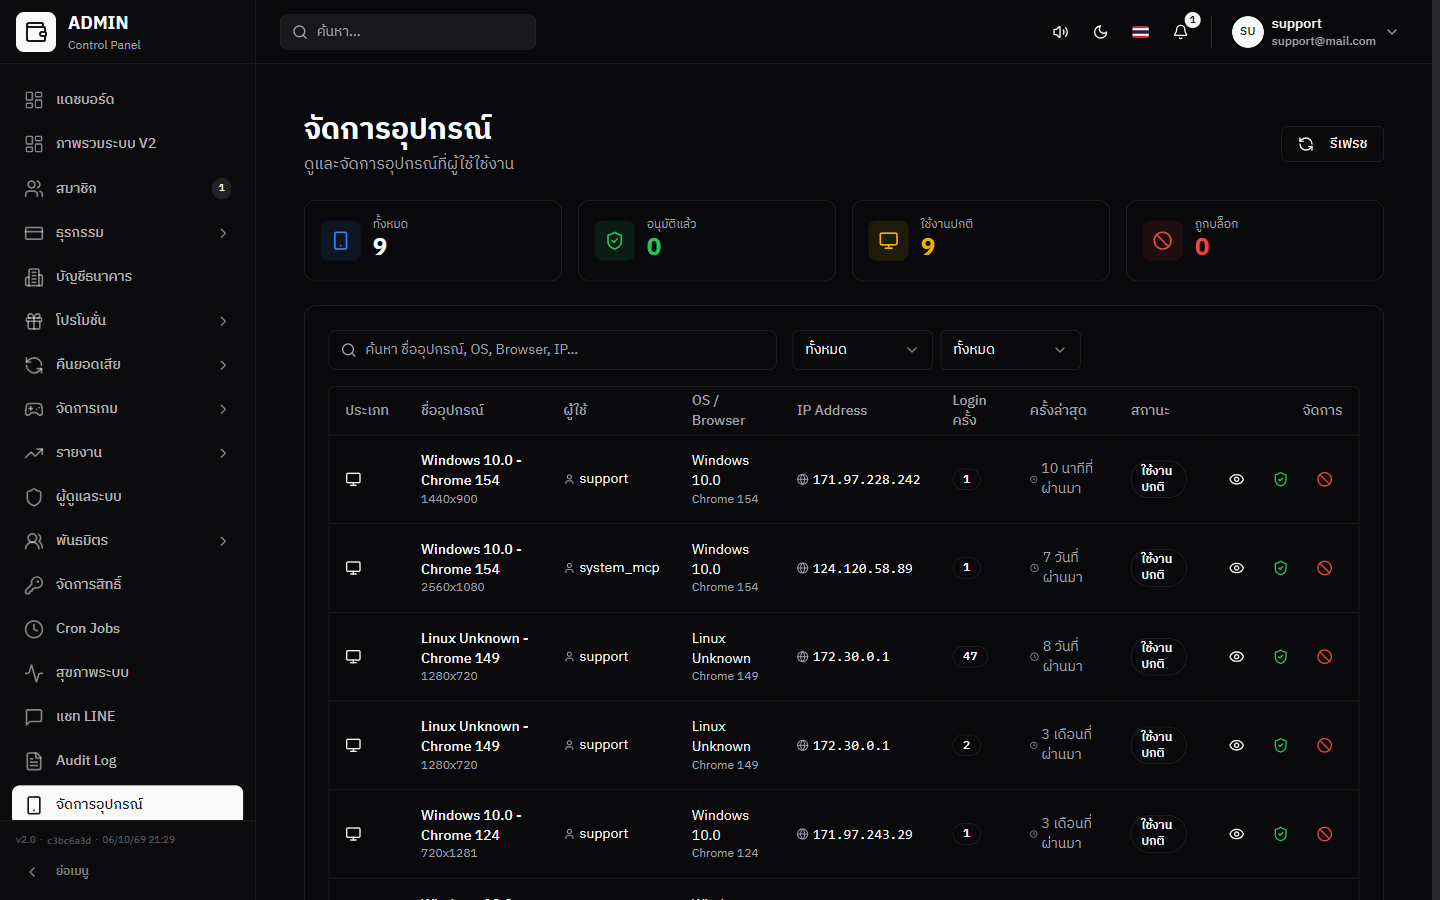Expand คืนยอดเสีย submenu
The width and height of the screenshot is (1440, 900).
[x=127, y=364]
